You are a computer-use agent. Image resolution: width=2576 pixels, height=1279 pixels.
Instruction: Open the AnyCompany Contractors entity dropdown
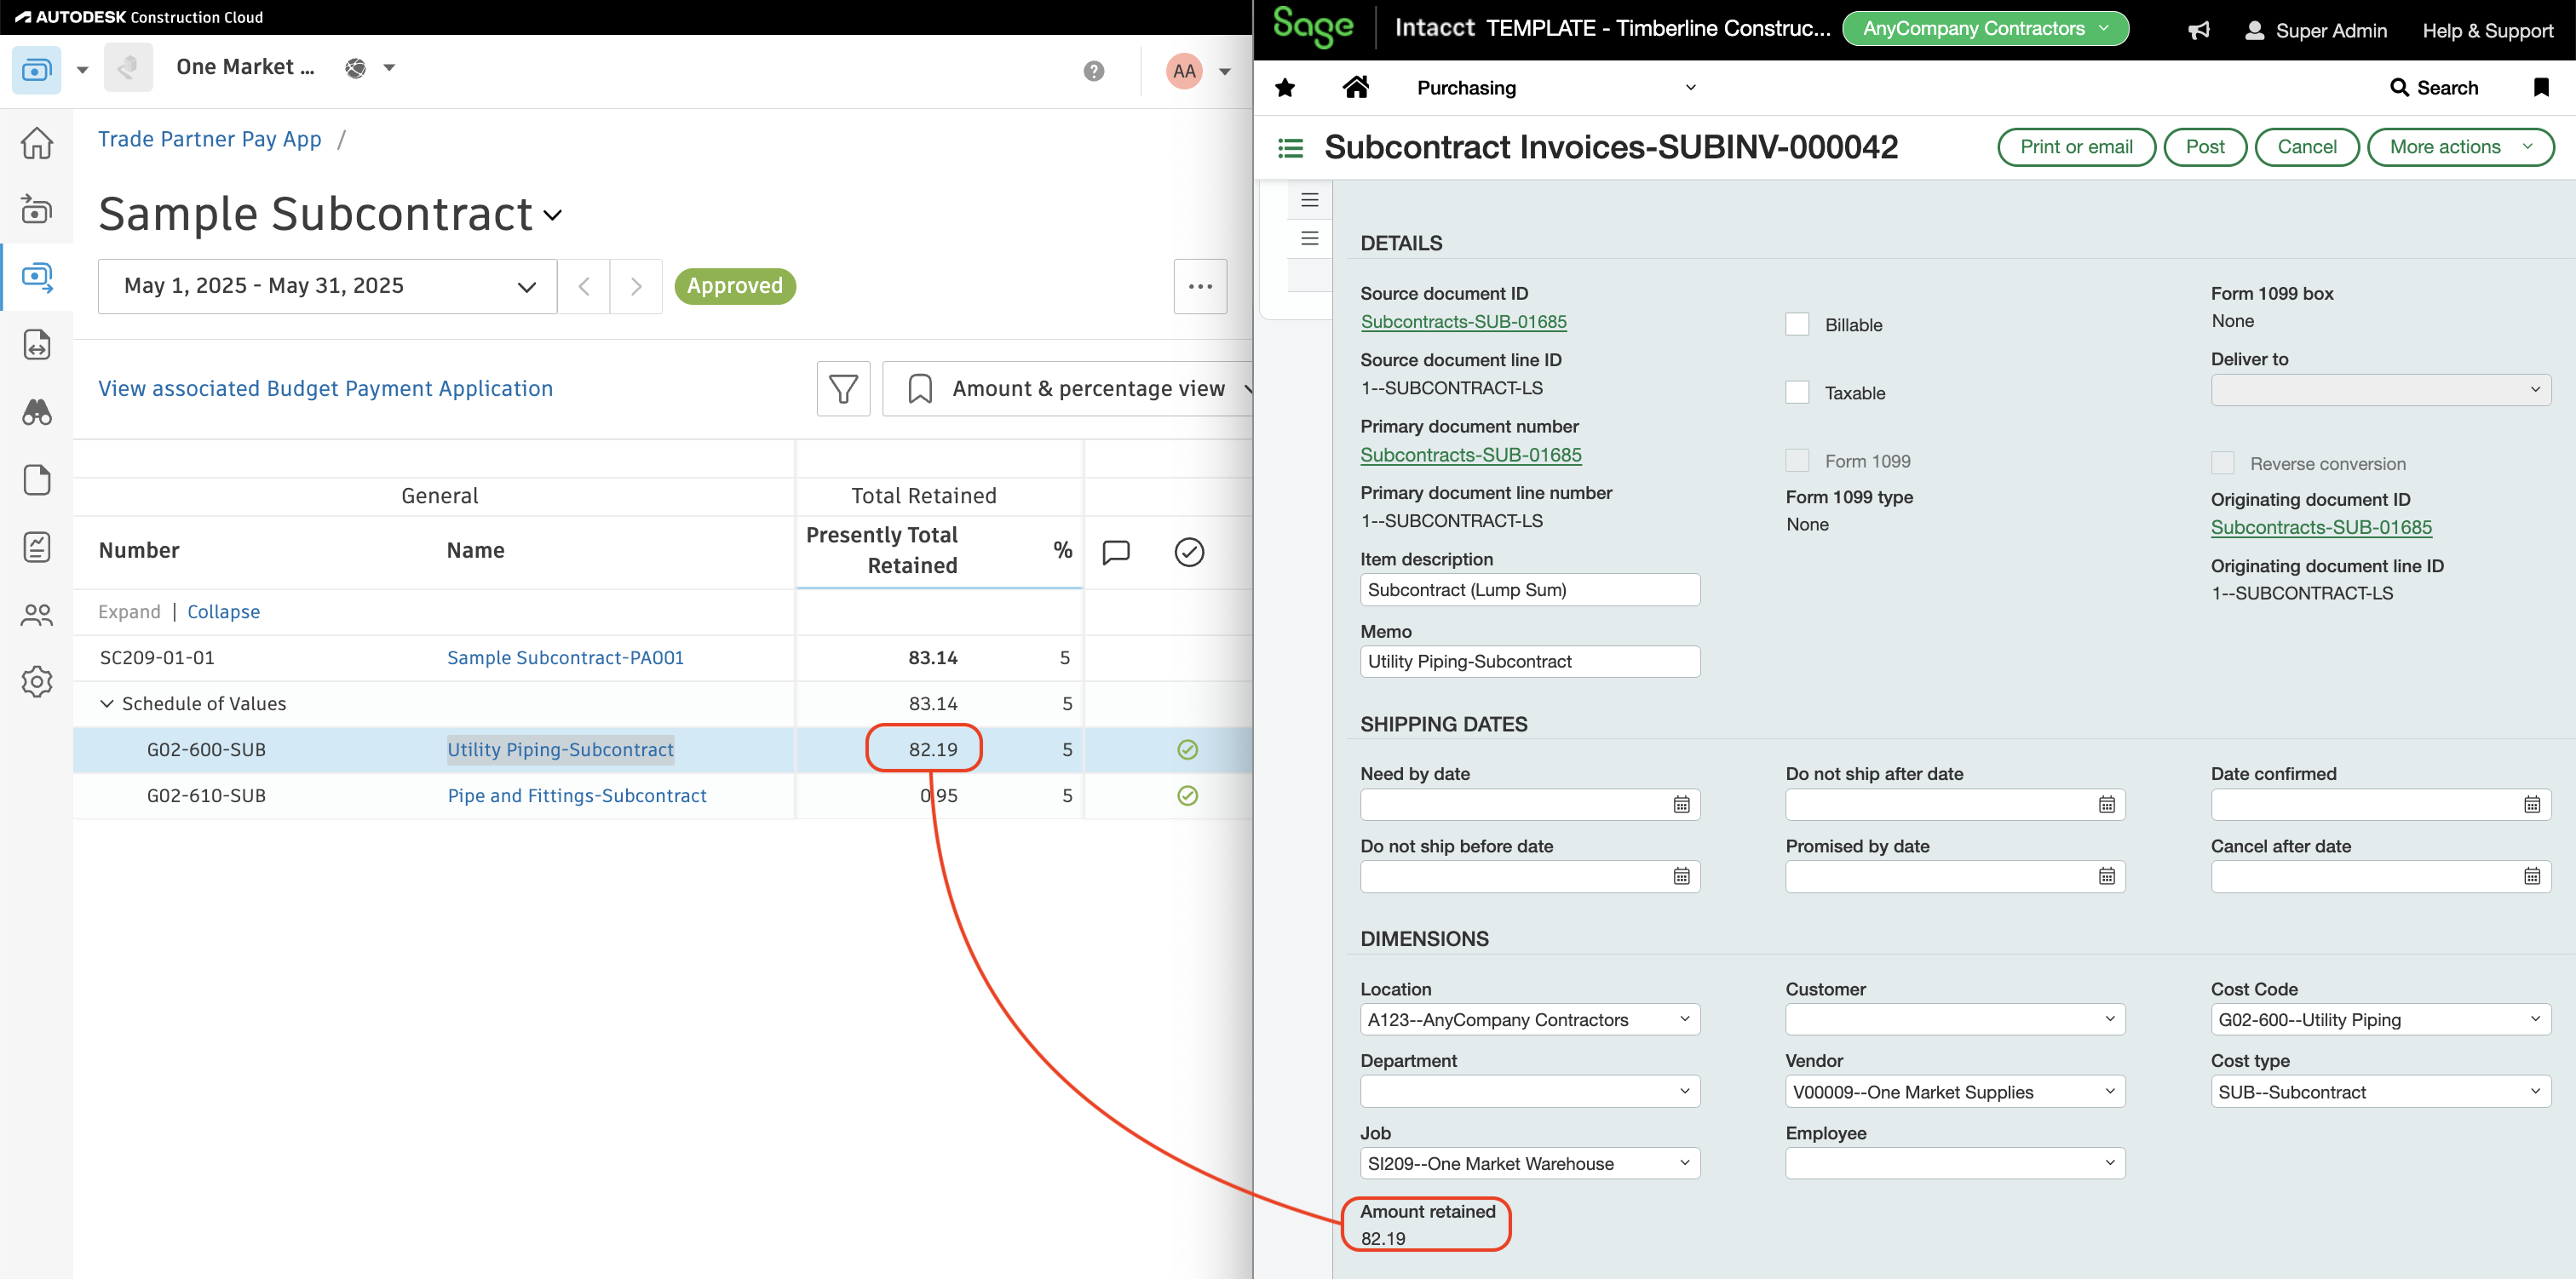pyautogui.click(x=1984, y=29)
